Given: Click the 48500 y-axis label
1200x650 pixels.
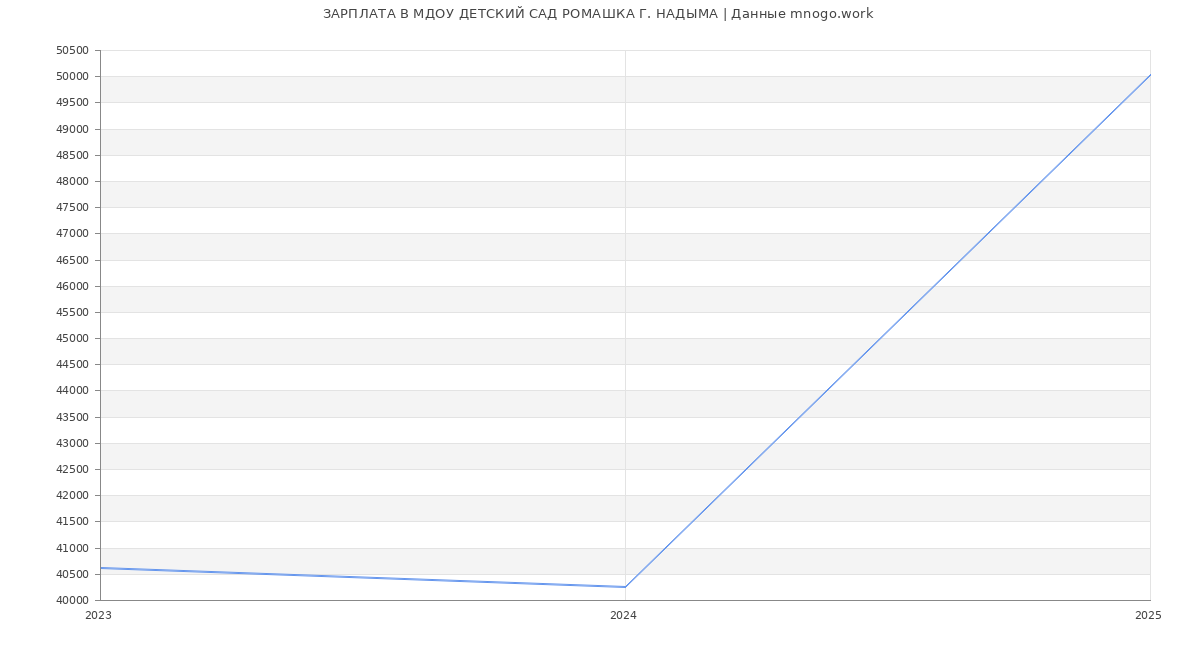Looking at the screenshot, I should [72, 156].
